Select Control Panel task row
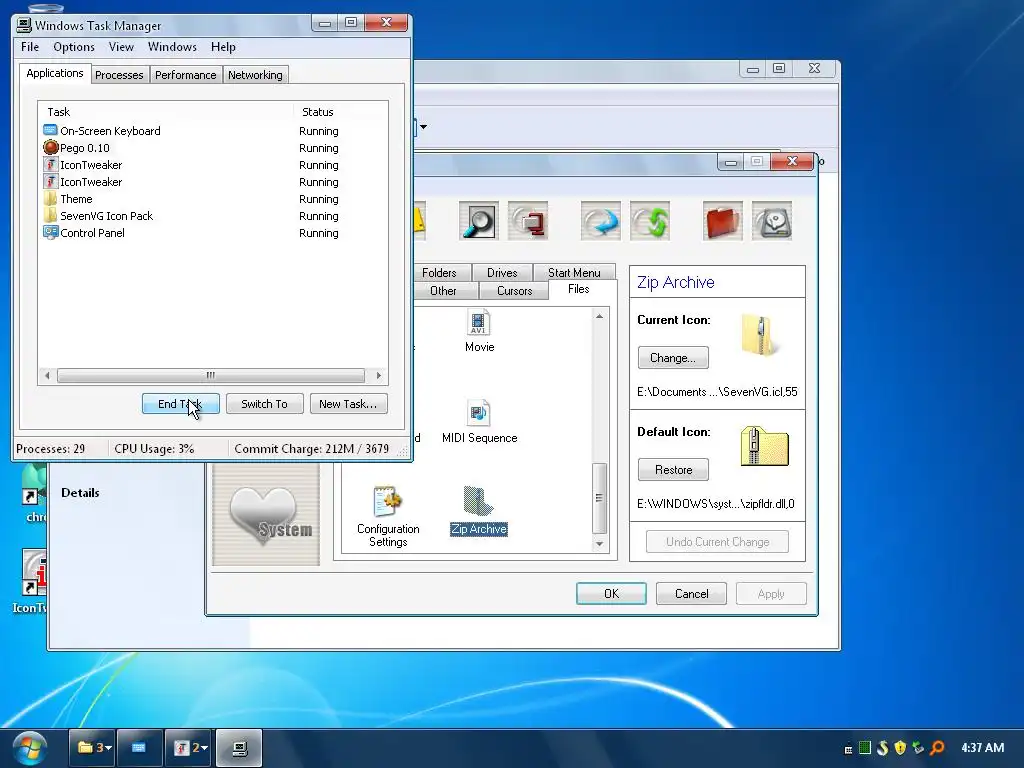1024x768 pixels. click(x=213, y=232)
